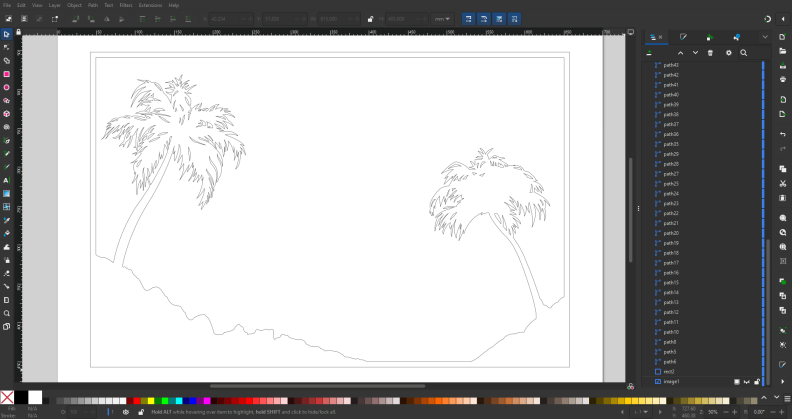Click the X position input field
The width and height of the screenshot is (792, 419).
pos(231,19)
